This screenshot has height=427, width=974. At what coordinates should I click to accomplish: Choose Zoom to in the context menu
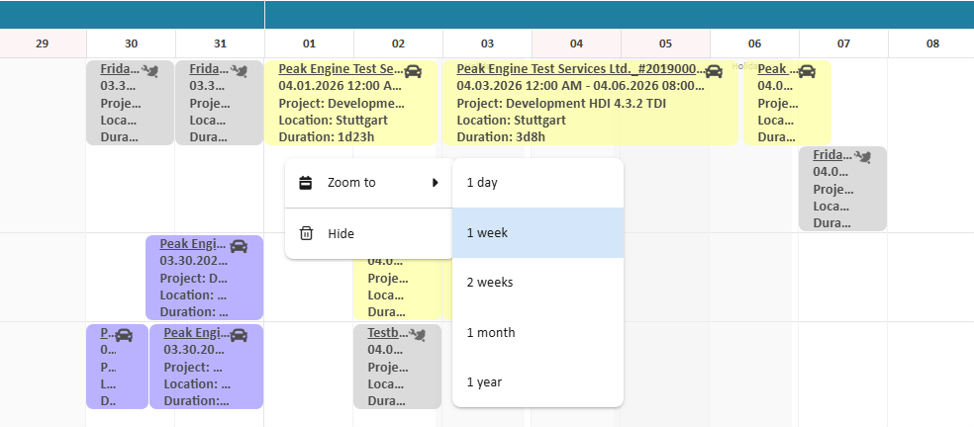[x=369, y=183]
